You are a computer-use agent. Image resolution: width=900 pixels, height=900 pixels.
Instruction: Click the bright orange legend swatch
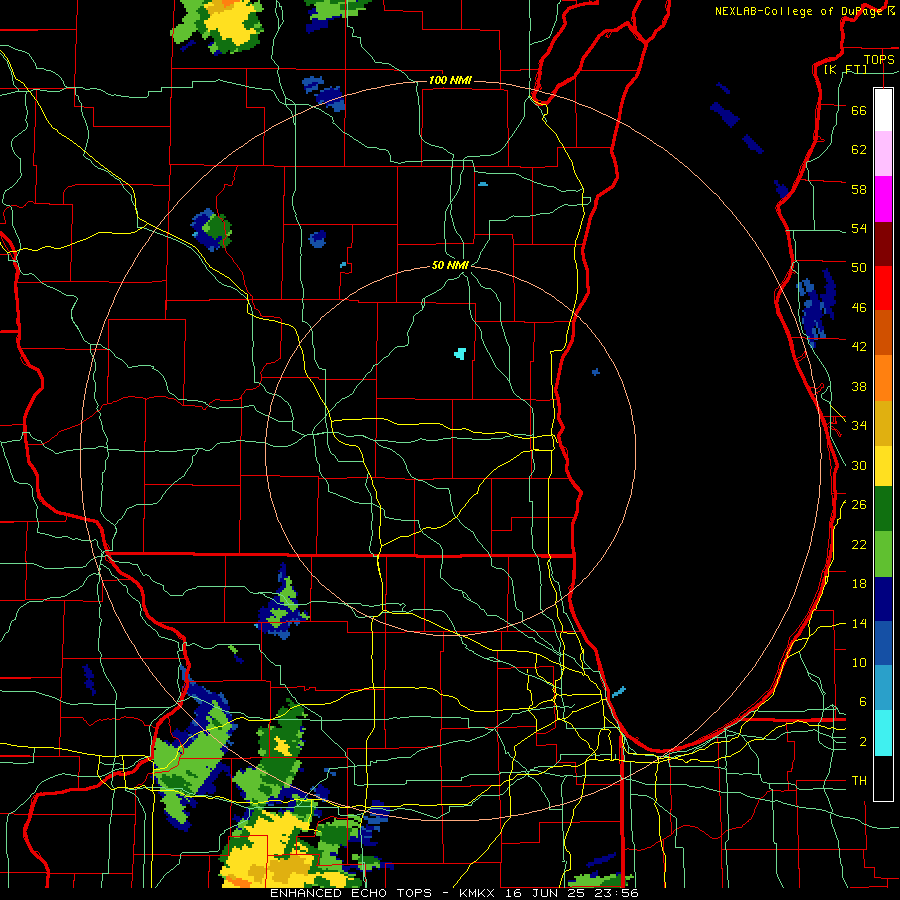[x=883, y=378]
